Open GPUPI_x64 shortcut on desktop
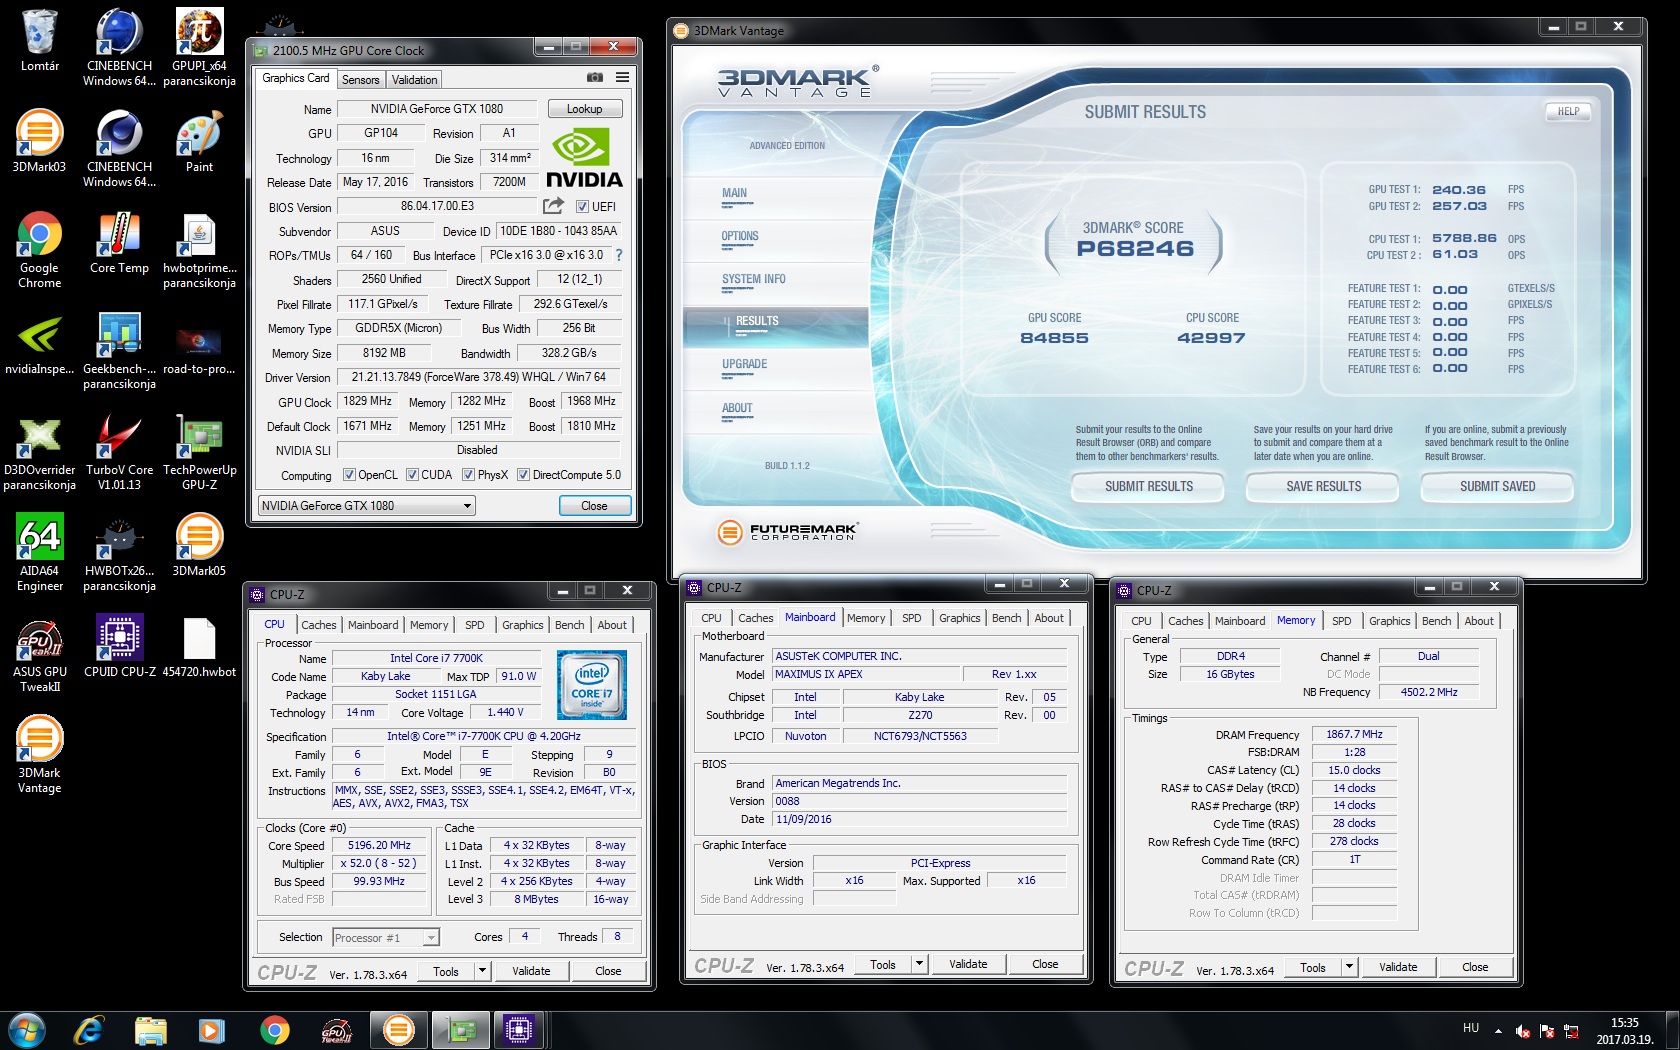1680x1050 pixels. click(199, 46)
